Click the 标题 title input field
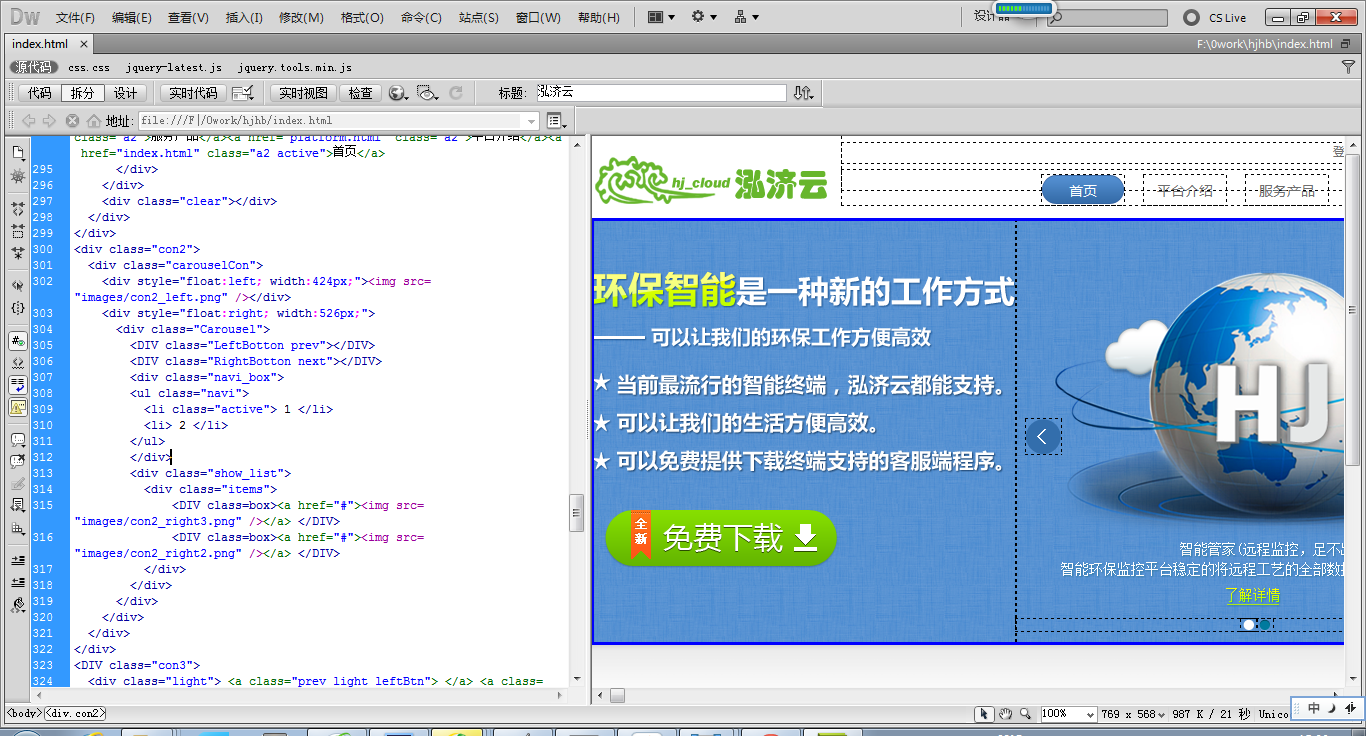 coord(661,93)
